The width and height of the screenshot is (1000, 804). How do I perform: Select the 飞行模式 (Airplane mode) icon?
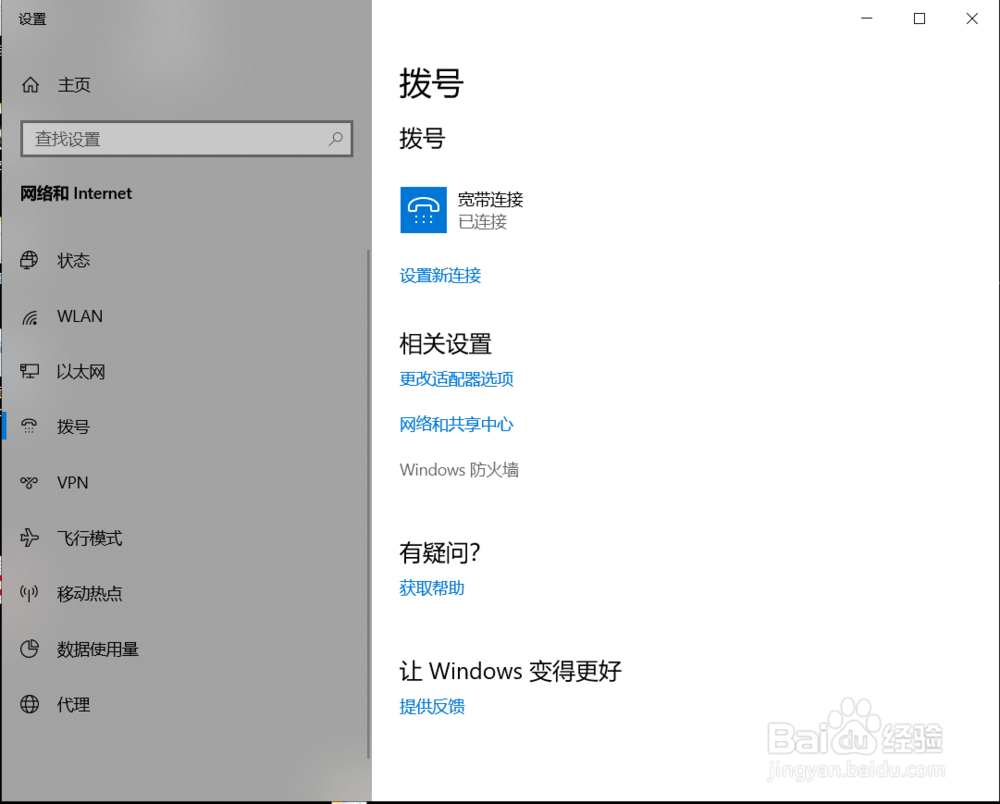tap(30, 538)
